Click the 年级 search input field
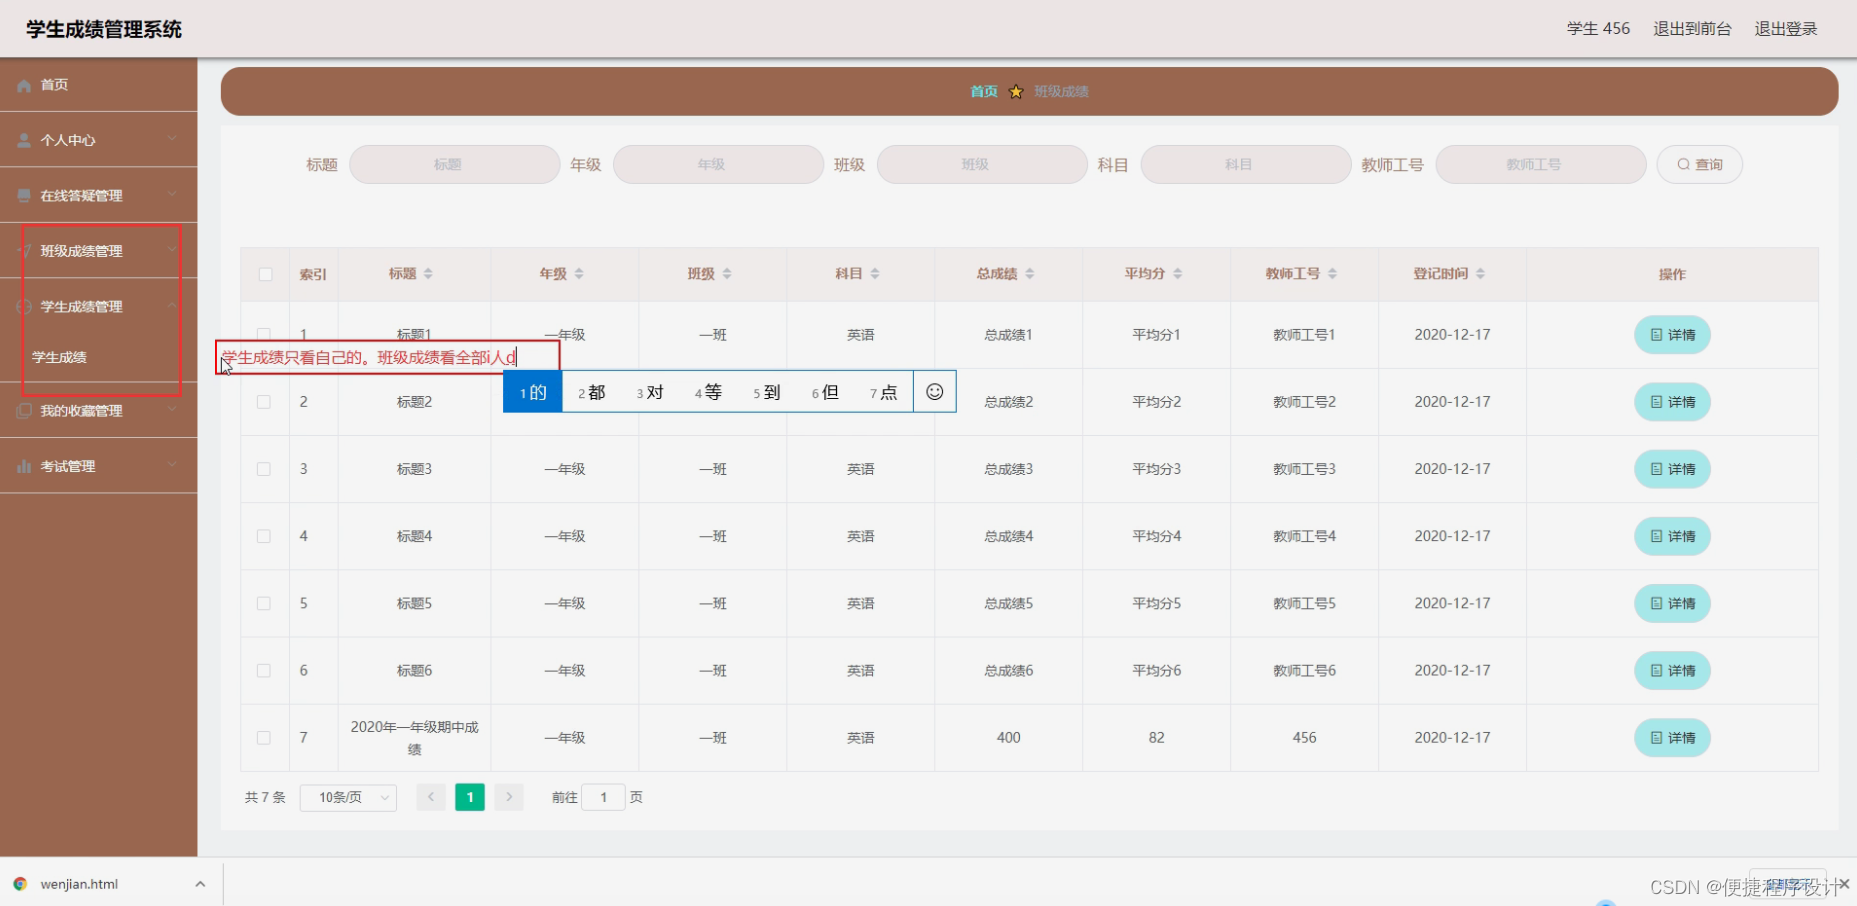This screenshot has width=1857, height=906. [x=718, y=165]
